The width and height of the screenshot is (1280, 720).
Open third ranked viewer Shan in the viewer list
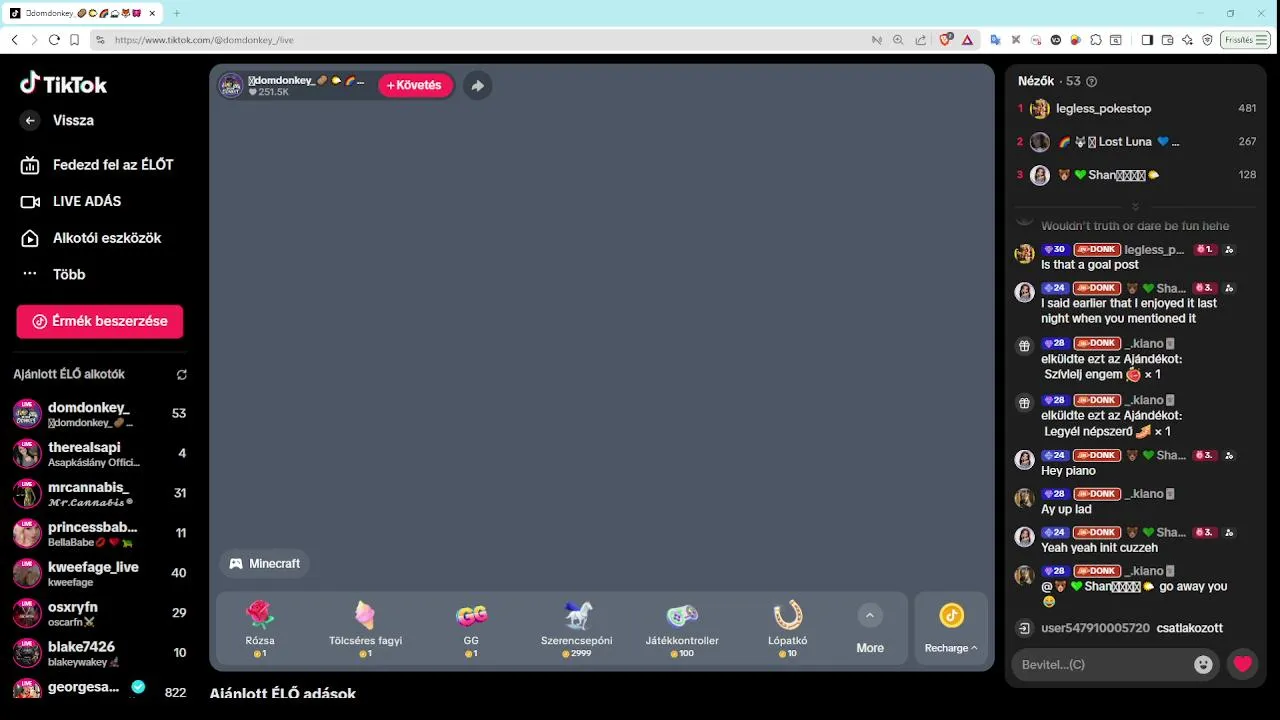[1137, 175]
